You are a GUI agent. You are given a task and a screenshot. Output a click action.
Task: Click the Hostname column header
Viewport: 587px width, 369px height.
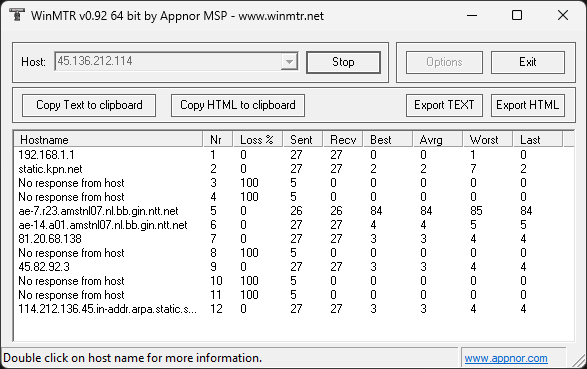(x=109, y=140)
